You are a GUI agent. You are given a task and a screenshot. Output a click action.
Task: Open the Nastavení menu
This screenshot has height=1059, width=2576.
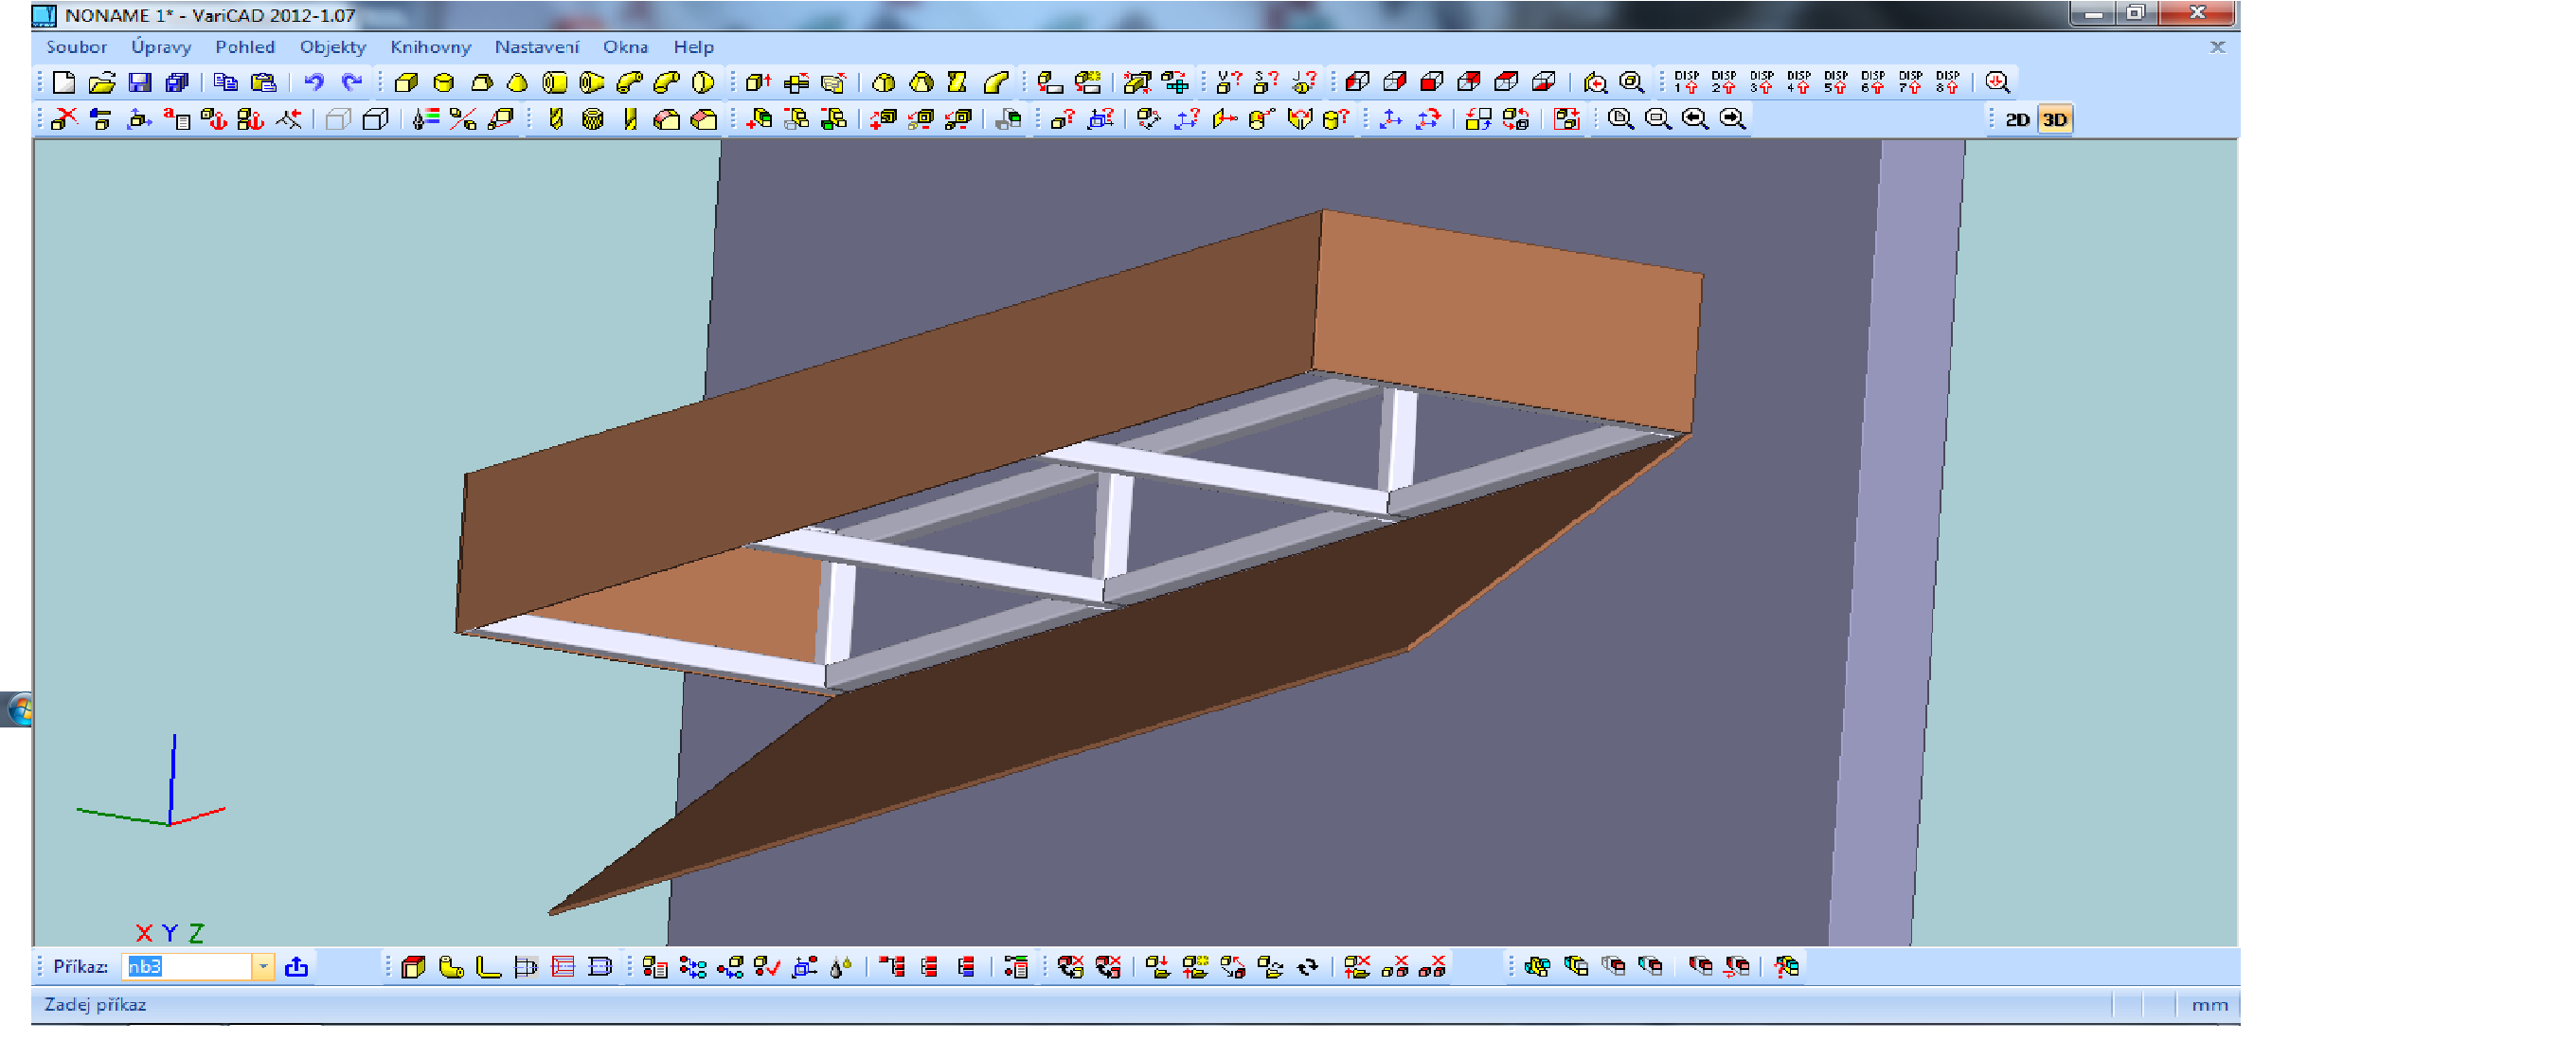(x=536, y=47)
